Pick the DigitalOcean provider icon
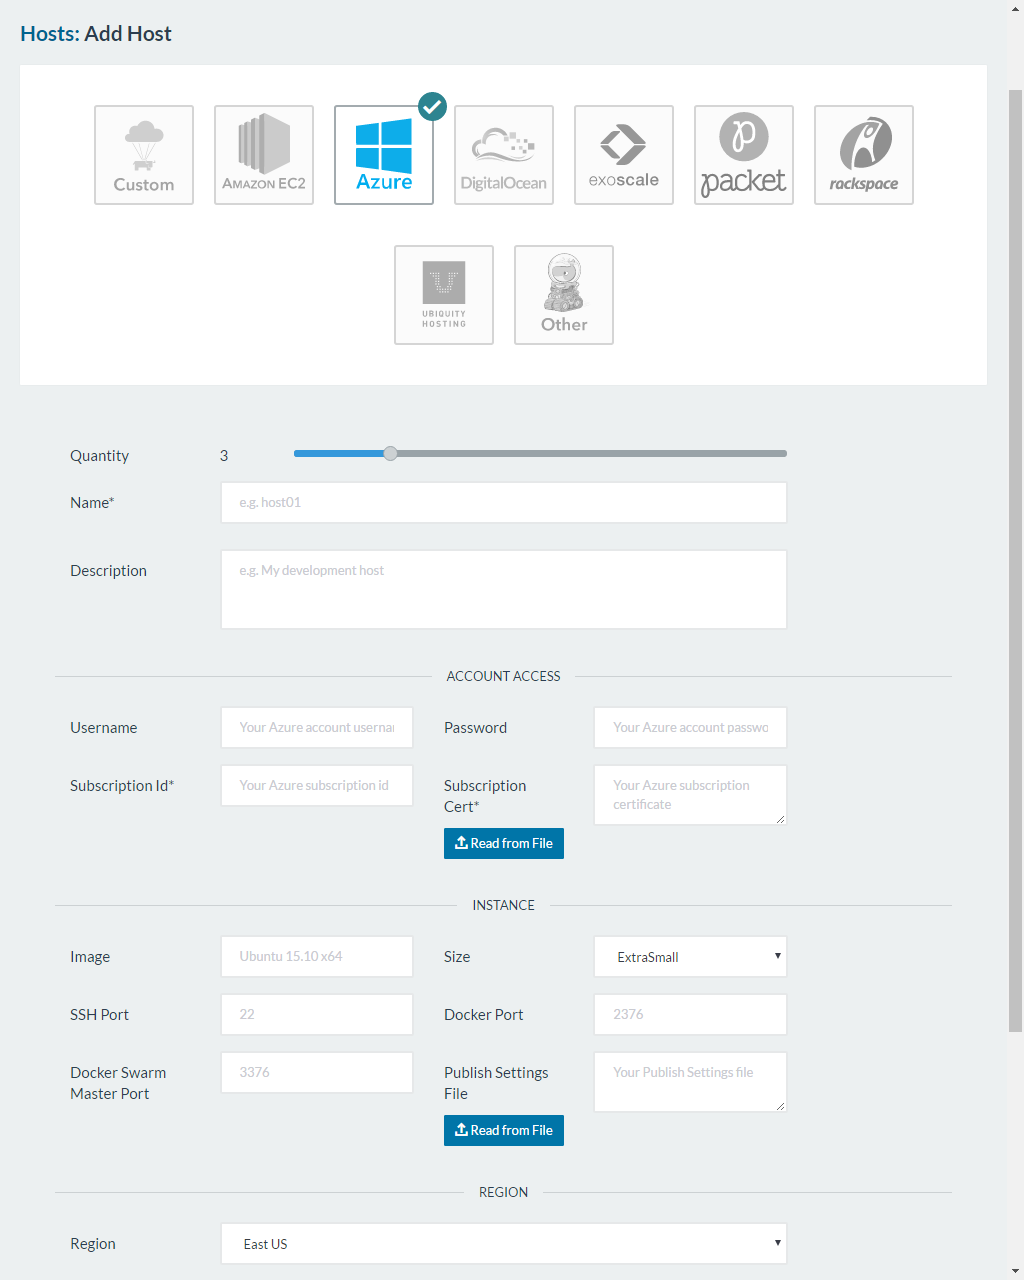The height and width of the screenshot is (1280, 1024). click(x=503, y=155)
